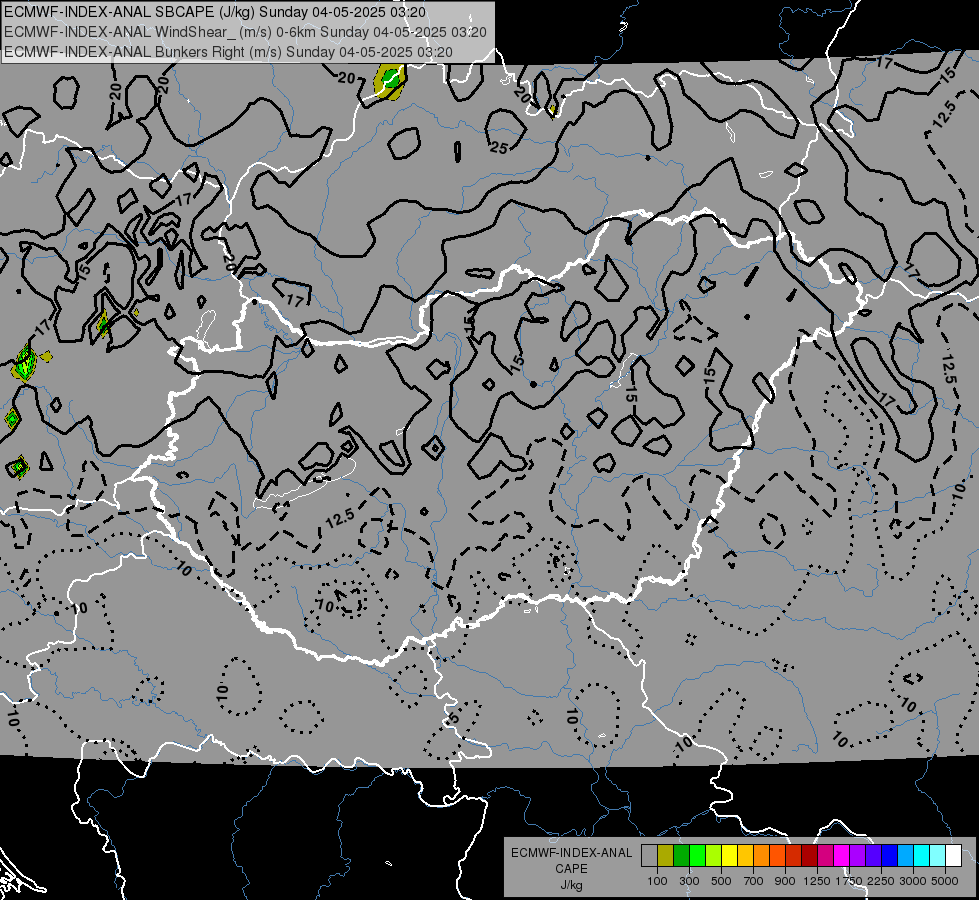
Task: Click the gray swatch in CAPE legend
Action: tap(649, 856)
